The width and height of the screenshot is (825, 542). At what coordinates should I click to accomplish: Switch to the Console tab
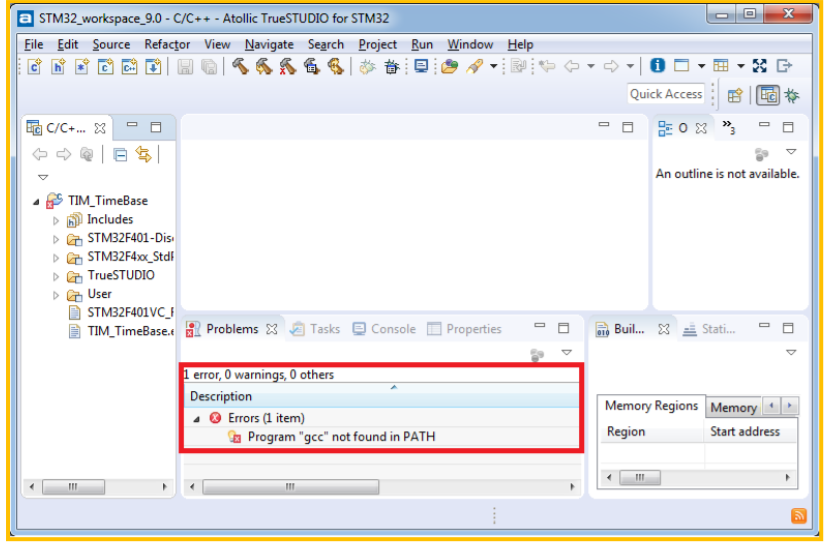tap(385, 329)
